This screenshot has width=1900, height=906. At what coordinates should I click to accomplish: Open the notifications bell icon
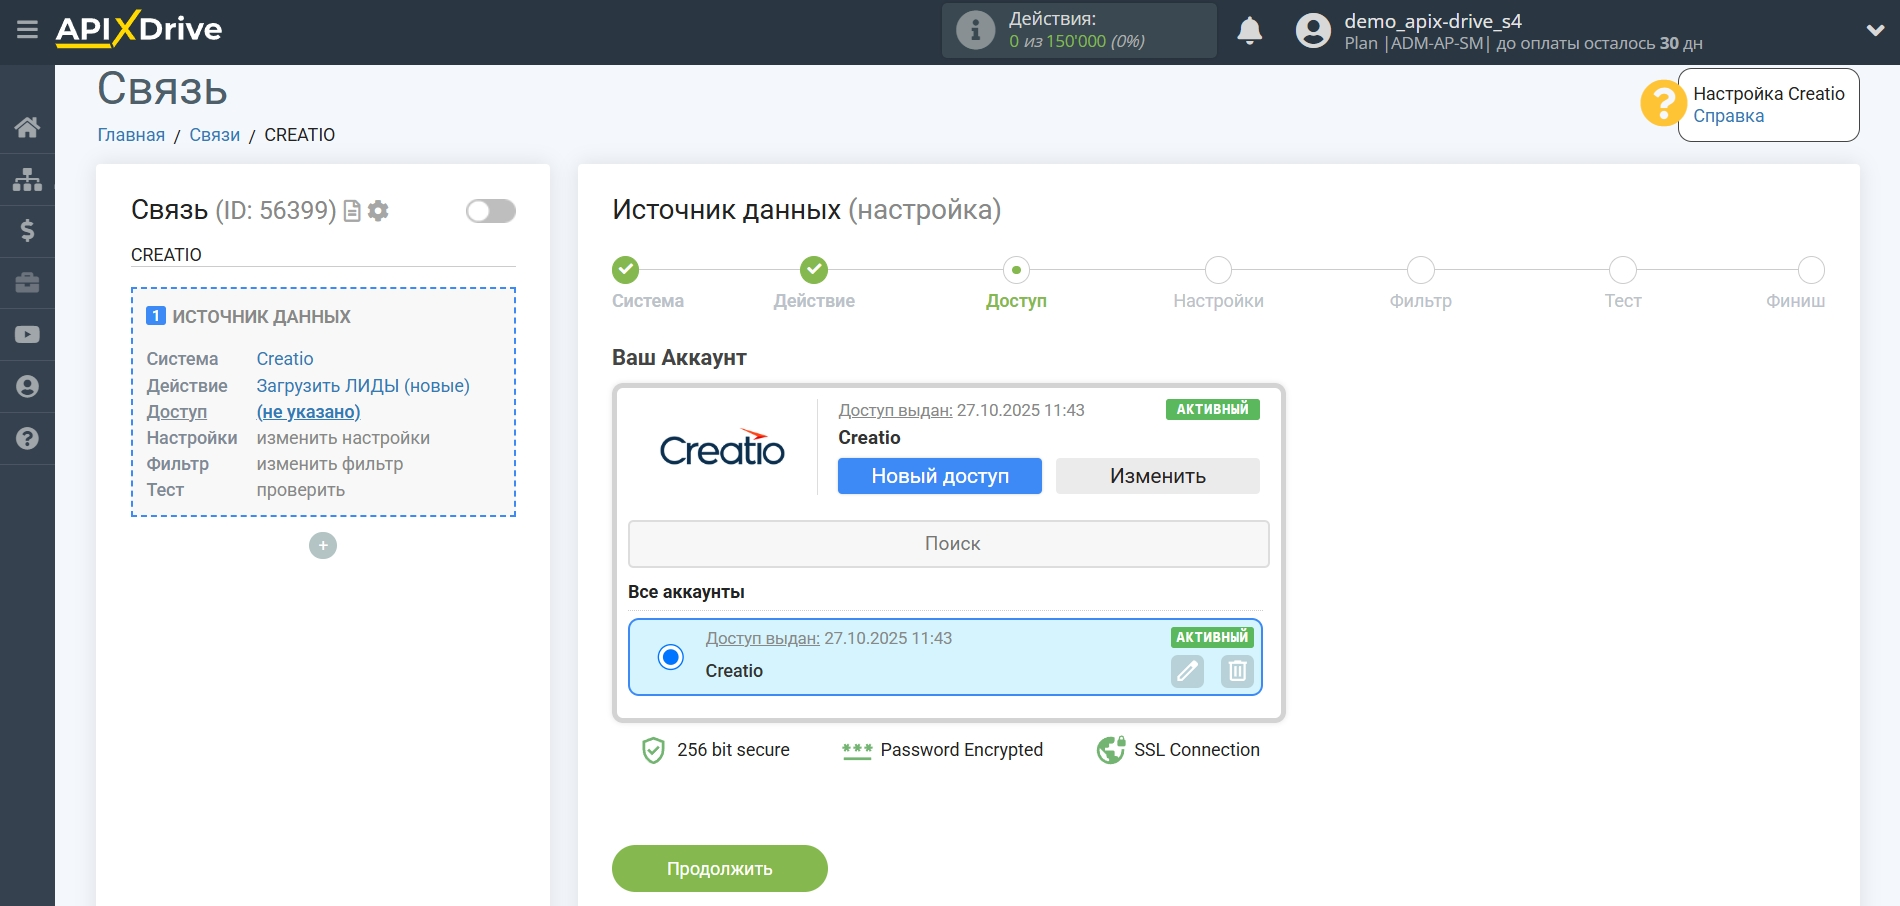pyautogui.click(x=1249, y=30)
